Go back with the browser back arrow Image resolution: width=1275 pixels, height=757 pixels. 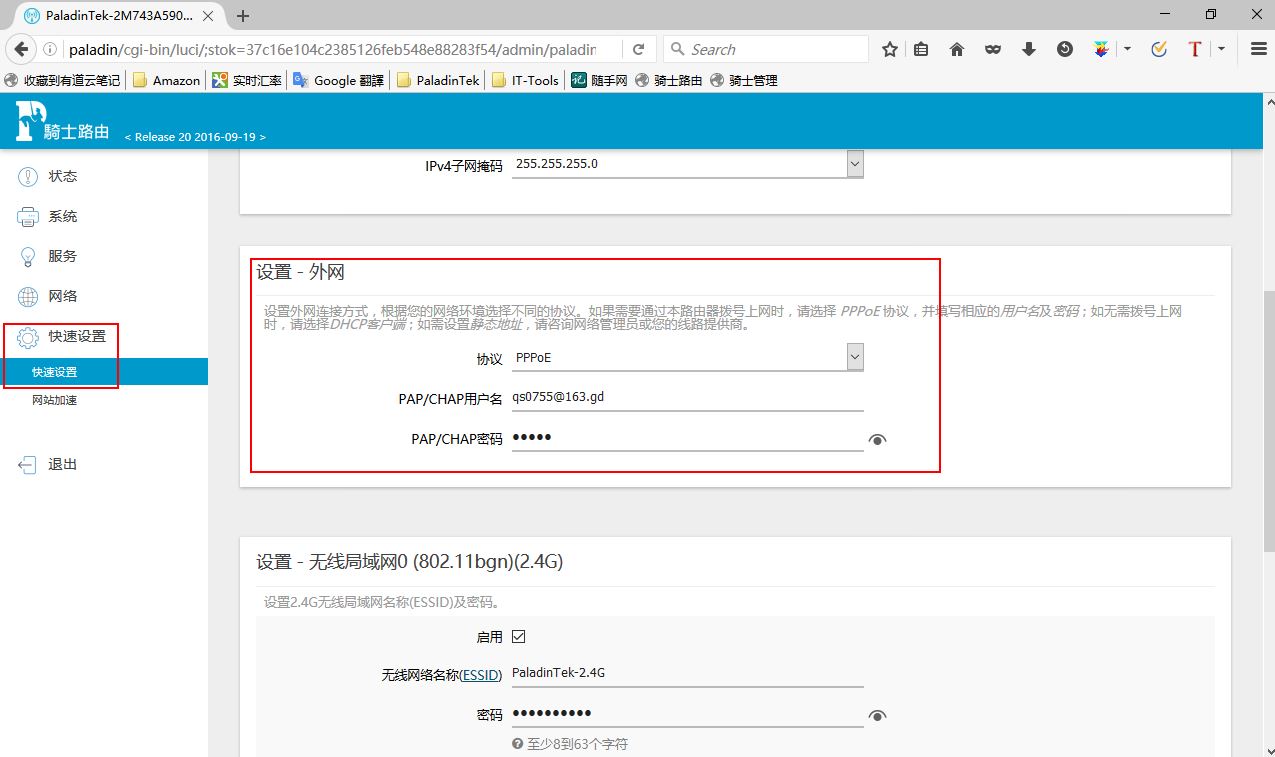tap(19, 49)
